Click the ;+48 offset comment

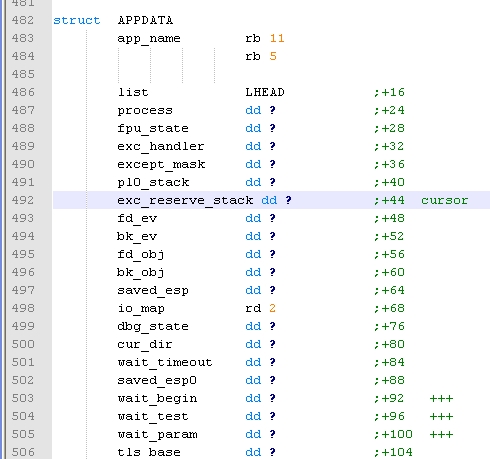click(389, 218)
